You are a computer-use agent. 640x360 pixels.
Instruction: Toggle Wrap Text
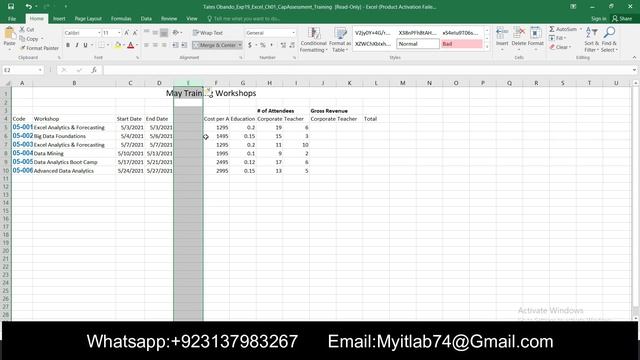click(x=208, y=33)
